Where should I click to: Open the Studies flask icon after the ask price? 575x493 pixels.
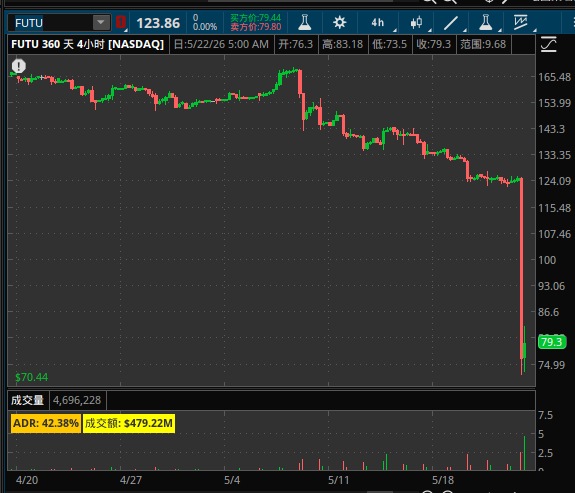[x=305, y=22]
